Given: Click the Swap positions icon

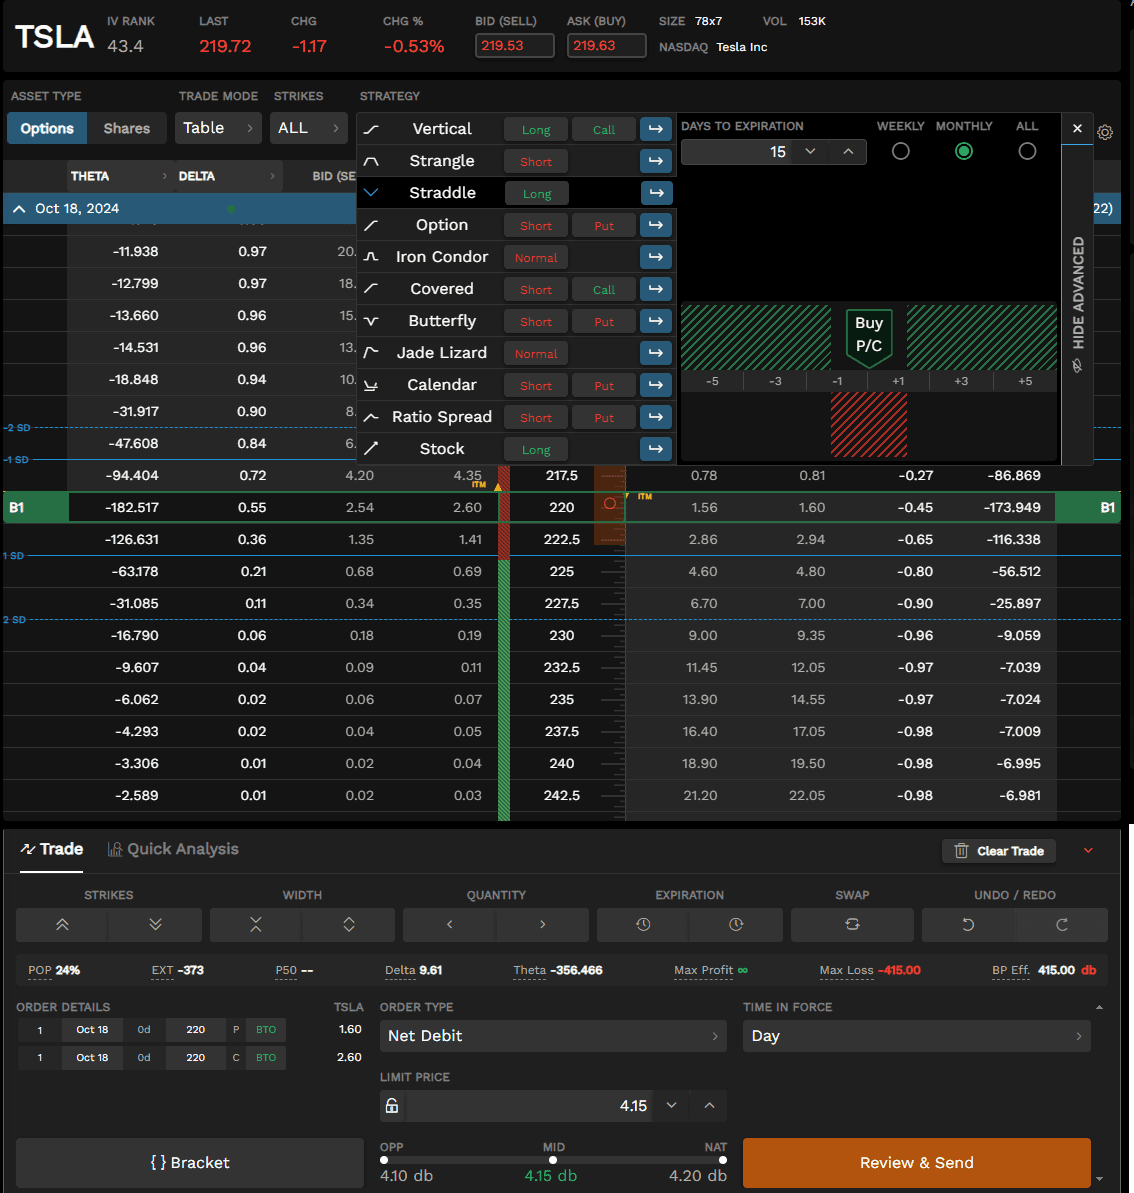Looking at the screenshot, I should [x=852, y=925].
